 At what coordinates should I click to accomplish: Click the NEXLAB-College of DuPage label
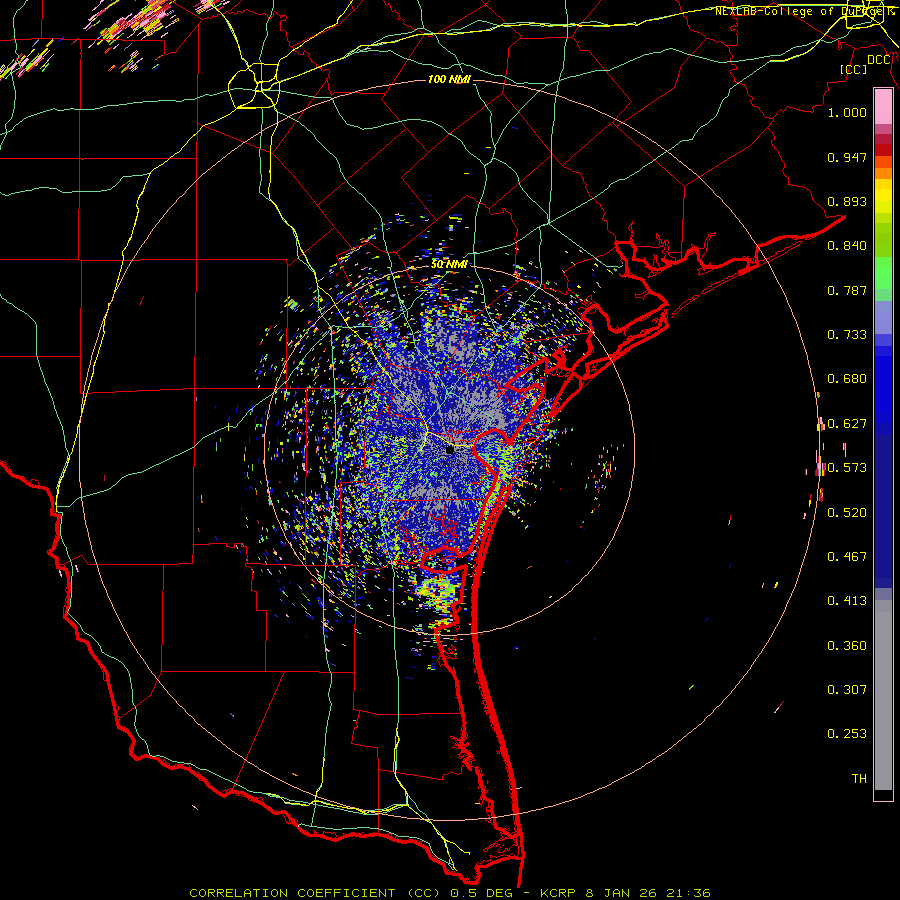[805, 11]
